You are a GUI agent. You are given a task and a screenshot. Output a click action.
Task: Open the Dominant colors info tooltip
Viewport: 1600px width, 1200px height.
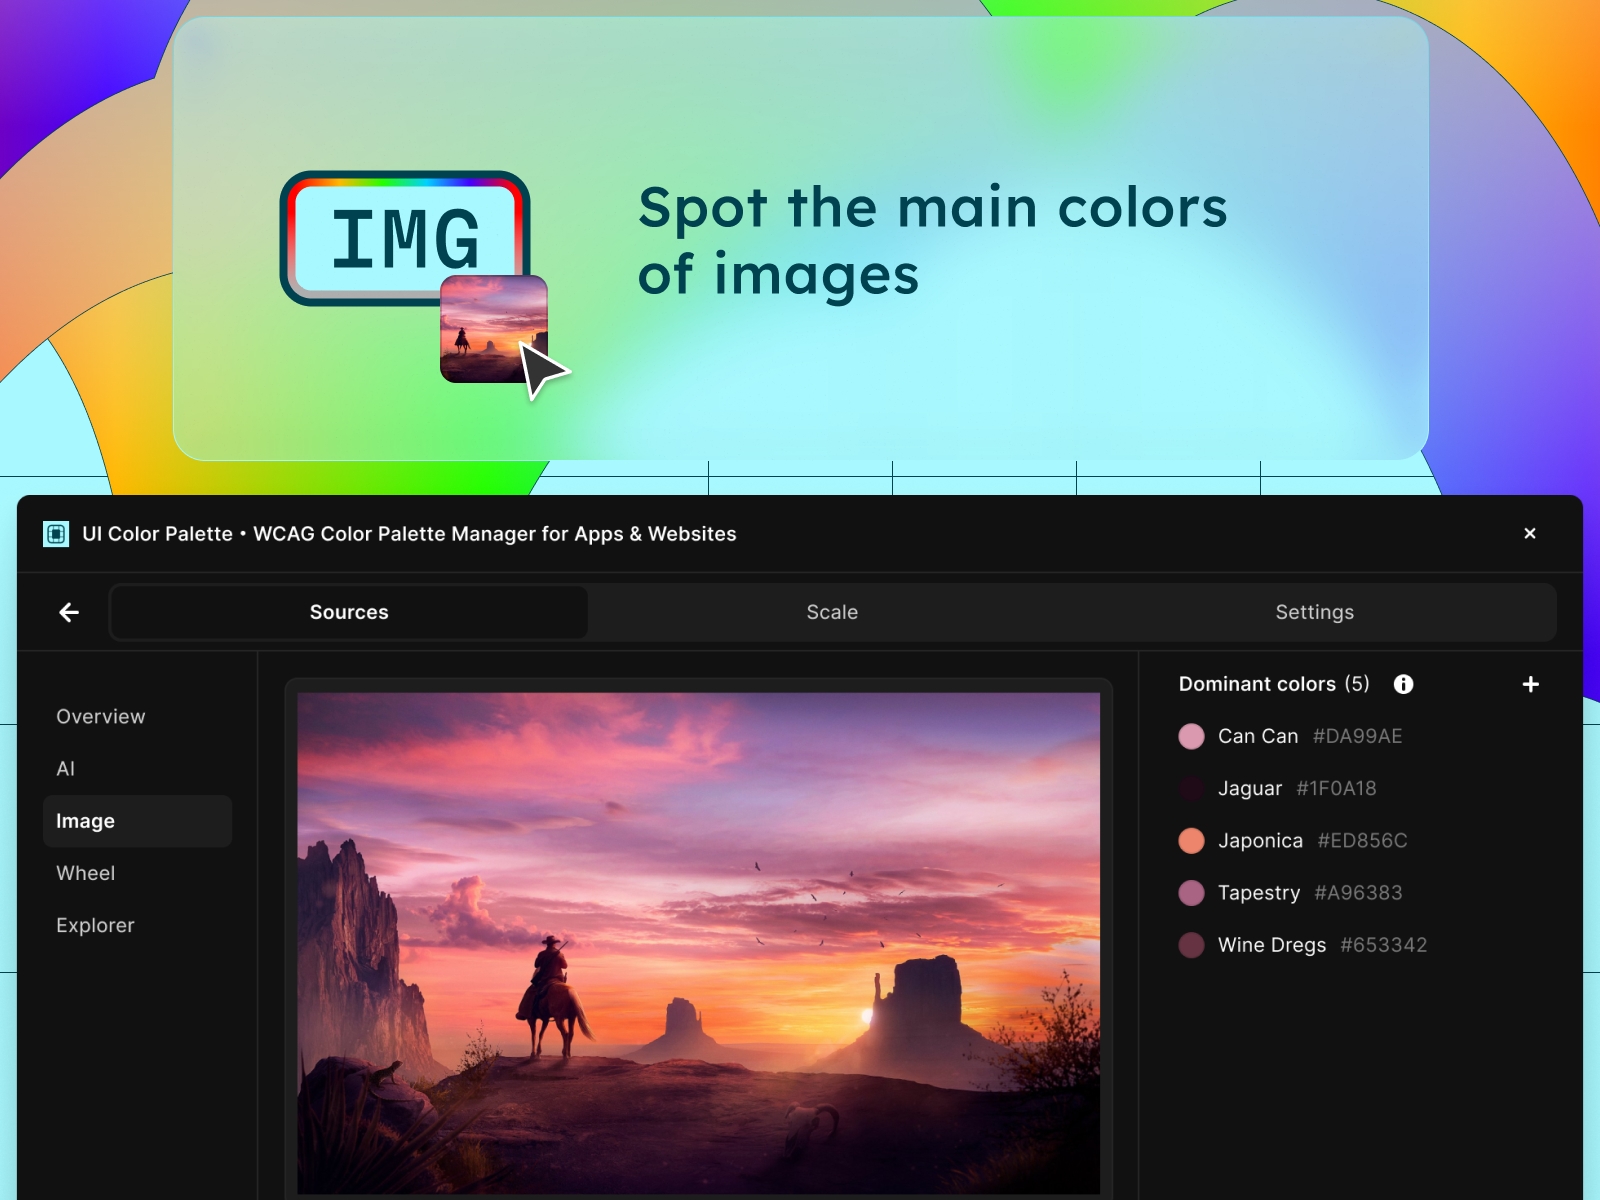pos(1404,684)
